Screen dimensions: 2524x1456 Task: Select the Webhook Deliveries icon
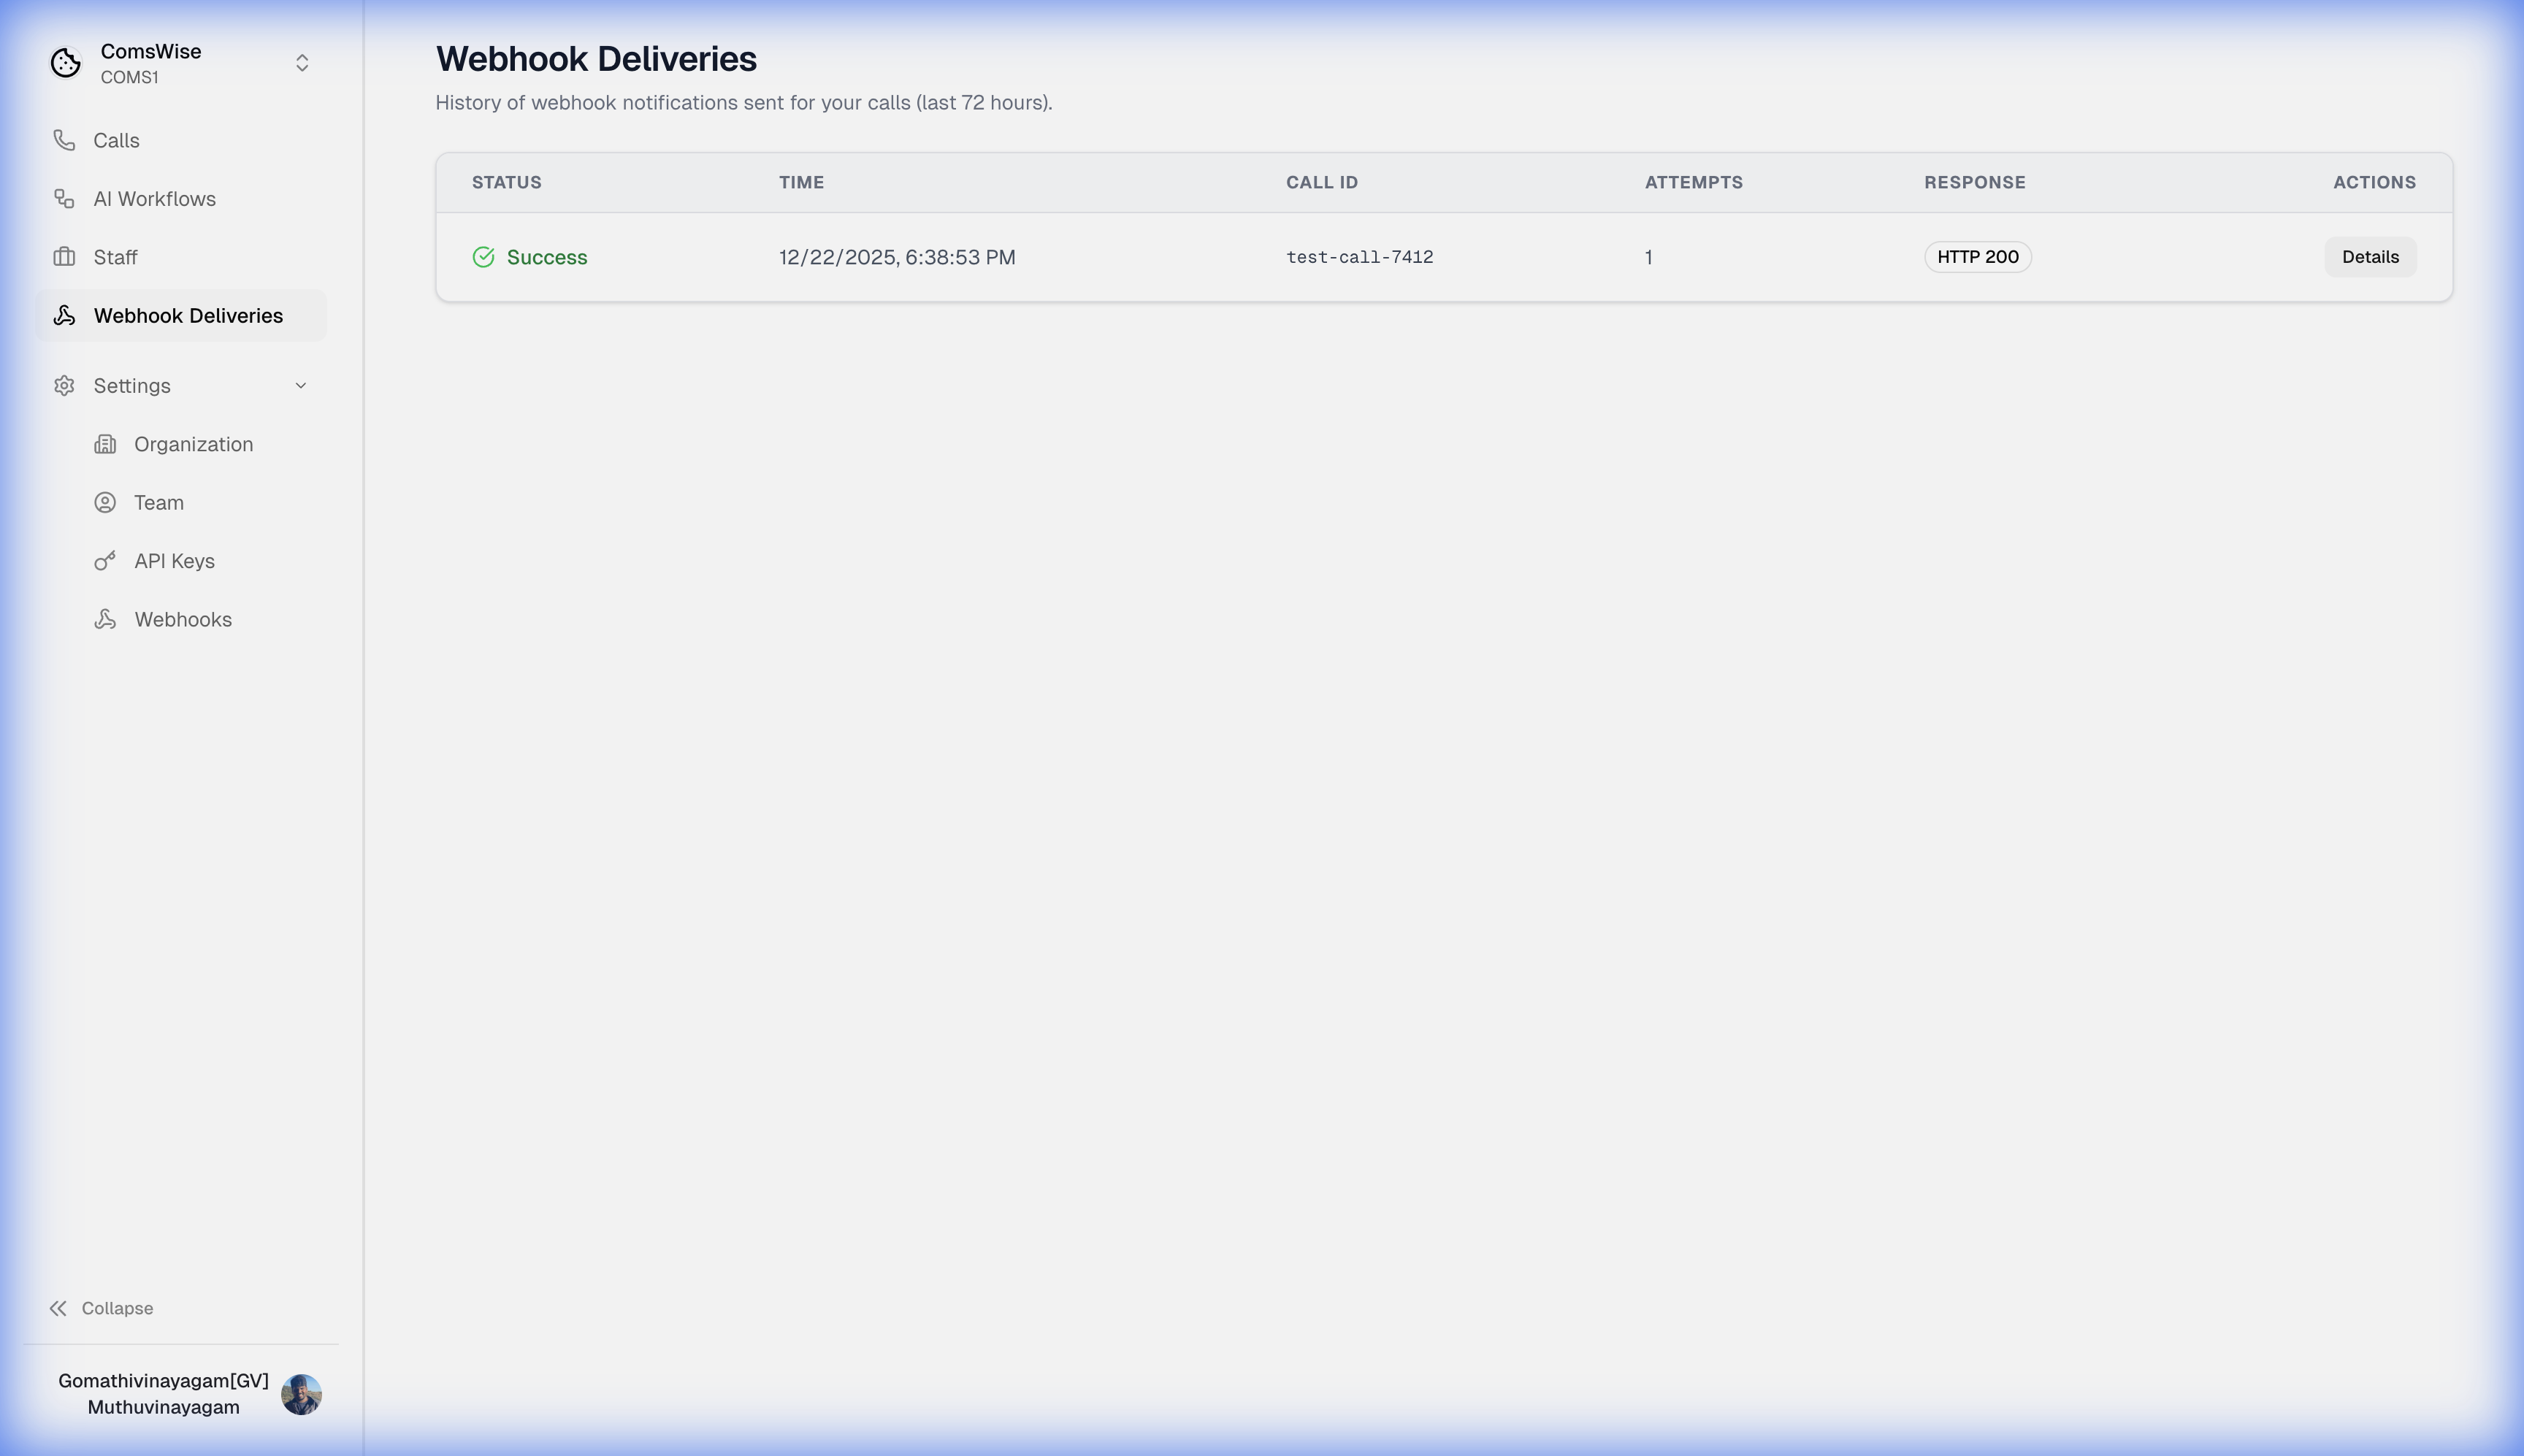tap(64, 315)
